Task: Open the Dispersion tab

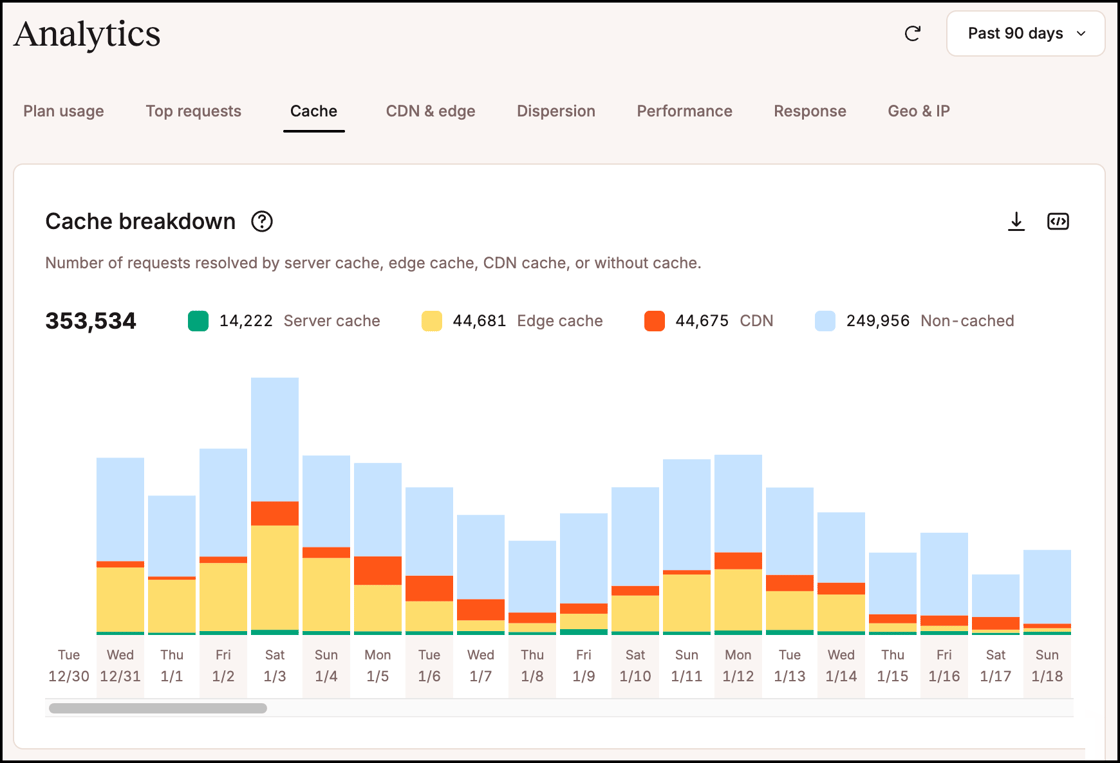Action: click(x=556, y=111)
